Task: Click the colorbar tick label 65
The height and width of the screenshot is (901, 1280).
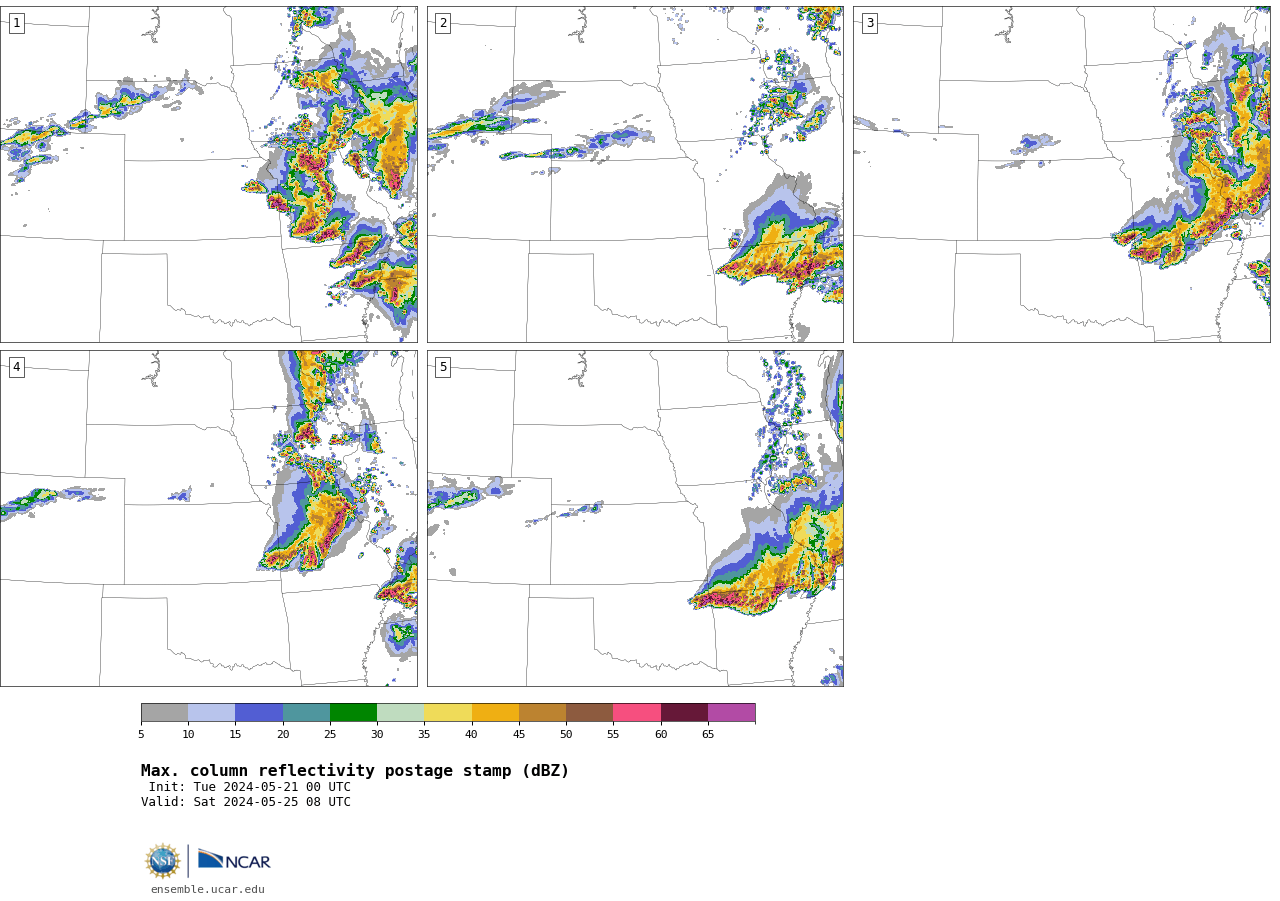Action: (708, 735)
